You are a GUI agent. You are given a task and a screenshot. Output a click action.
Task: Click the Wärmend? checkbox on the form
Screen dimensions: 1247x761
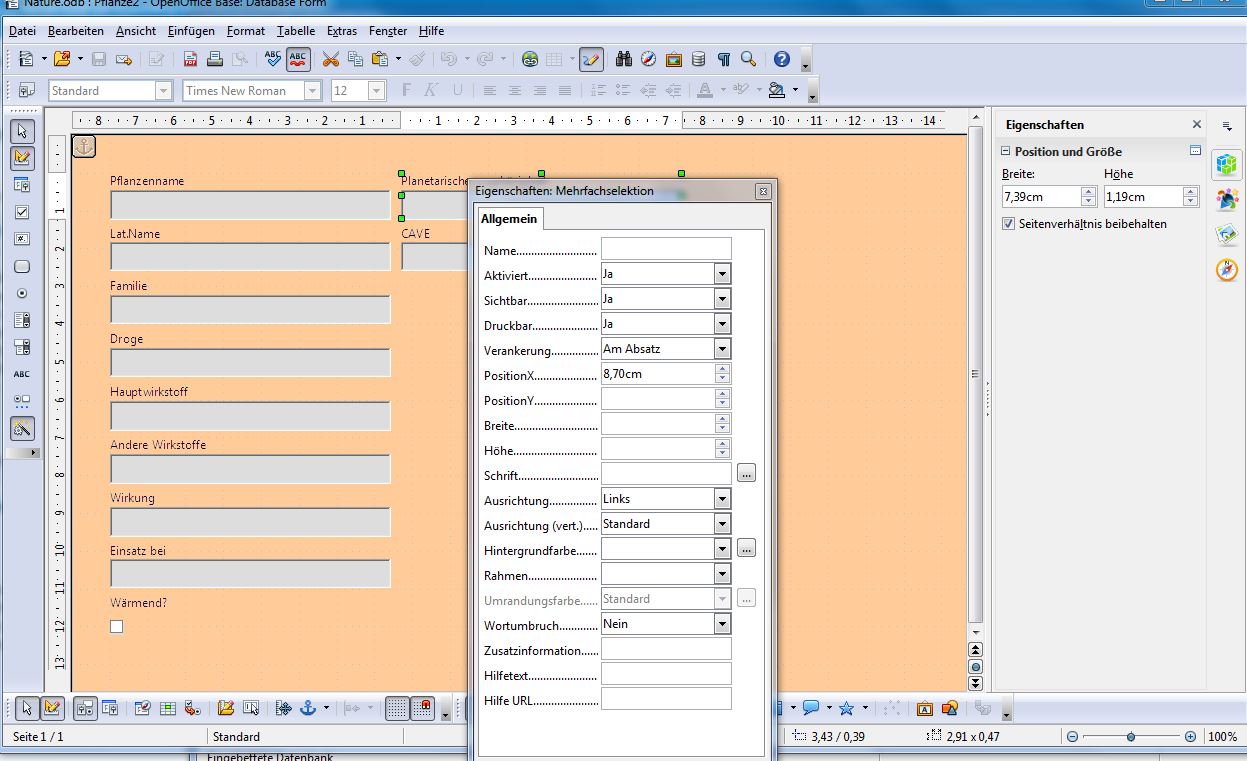click(117, 626)
